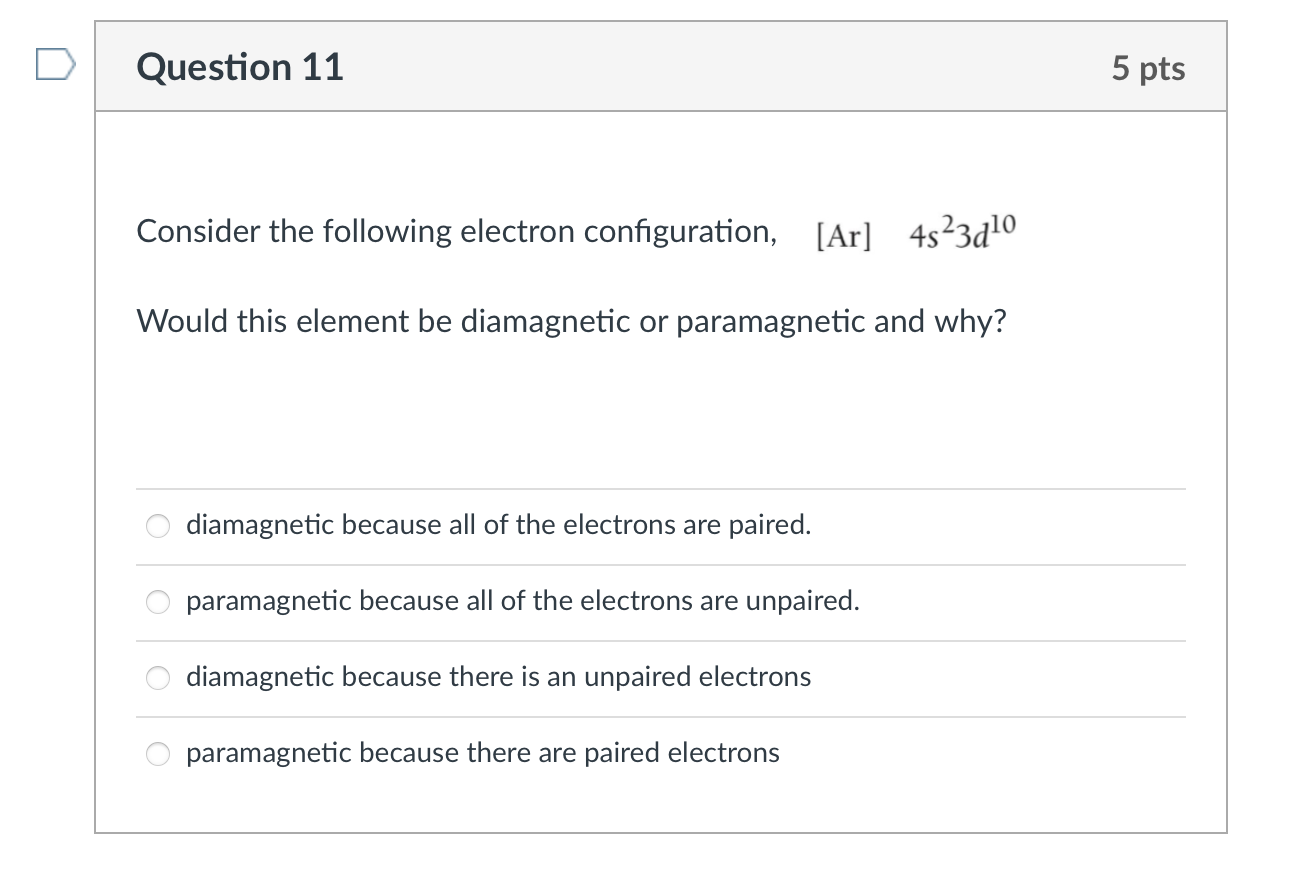The height and width of the screenshot is (874, 1300).
Task: Click the "[Ar]" noble gas notation
Action: coord(843,234)
